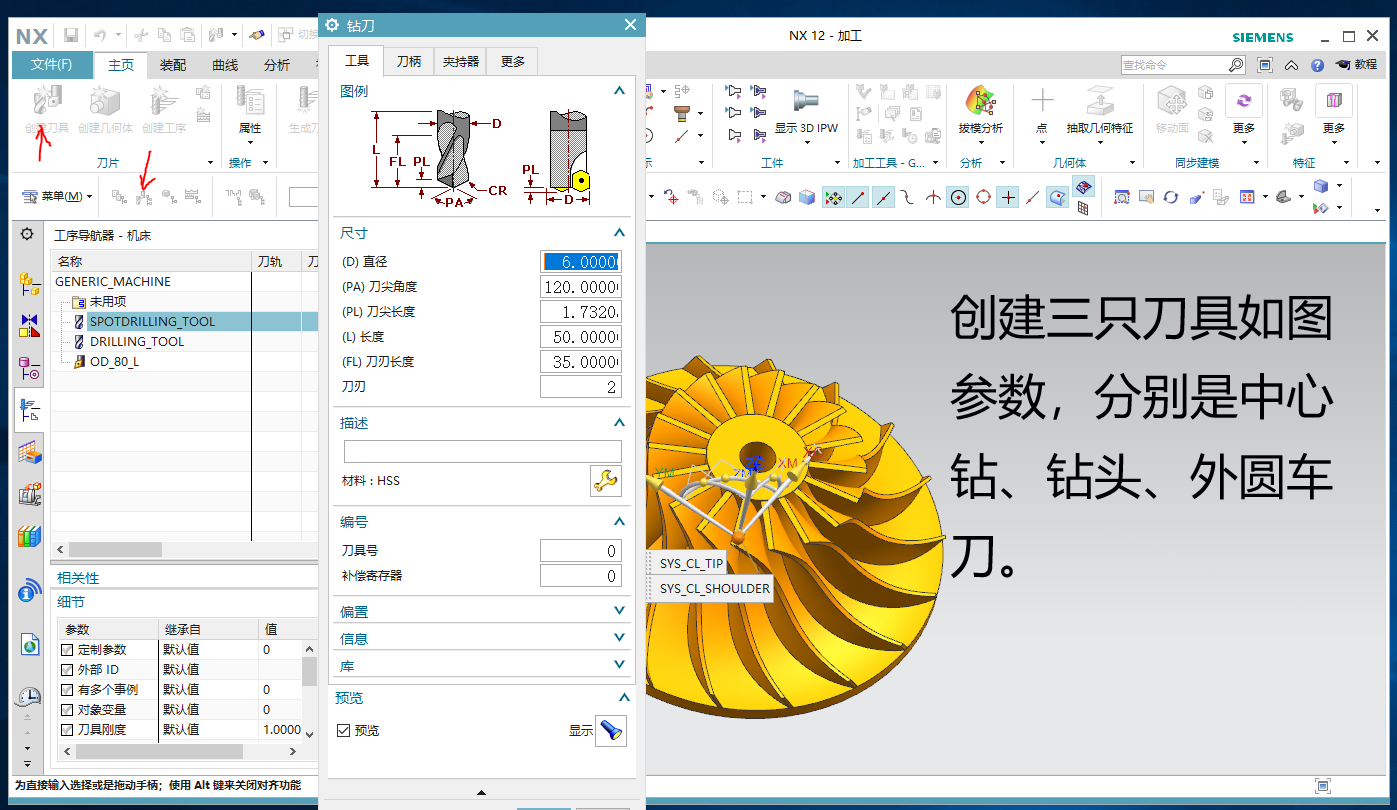Switch to the 刀柄 tab in the 钻刀 dialog

click(408, 61)
